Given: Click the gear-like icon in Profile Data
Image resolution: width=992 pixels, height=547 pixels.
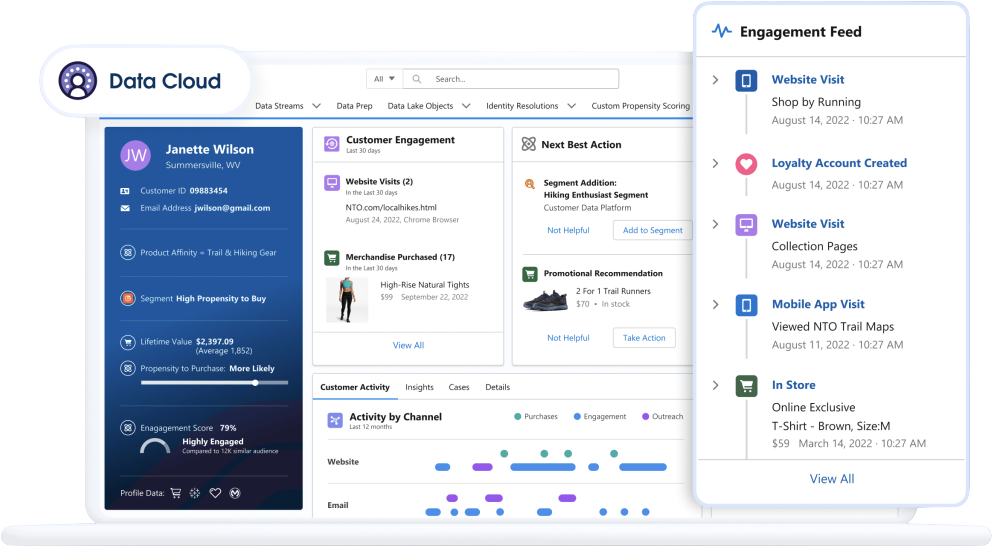Looking at the screenshot, I should [195, 493].
